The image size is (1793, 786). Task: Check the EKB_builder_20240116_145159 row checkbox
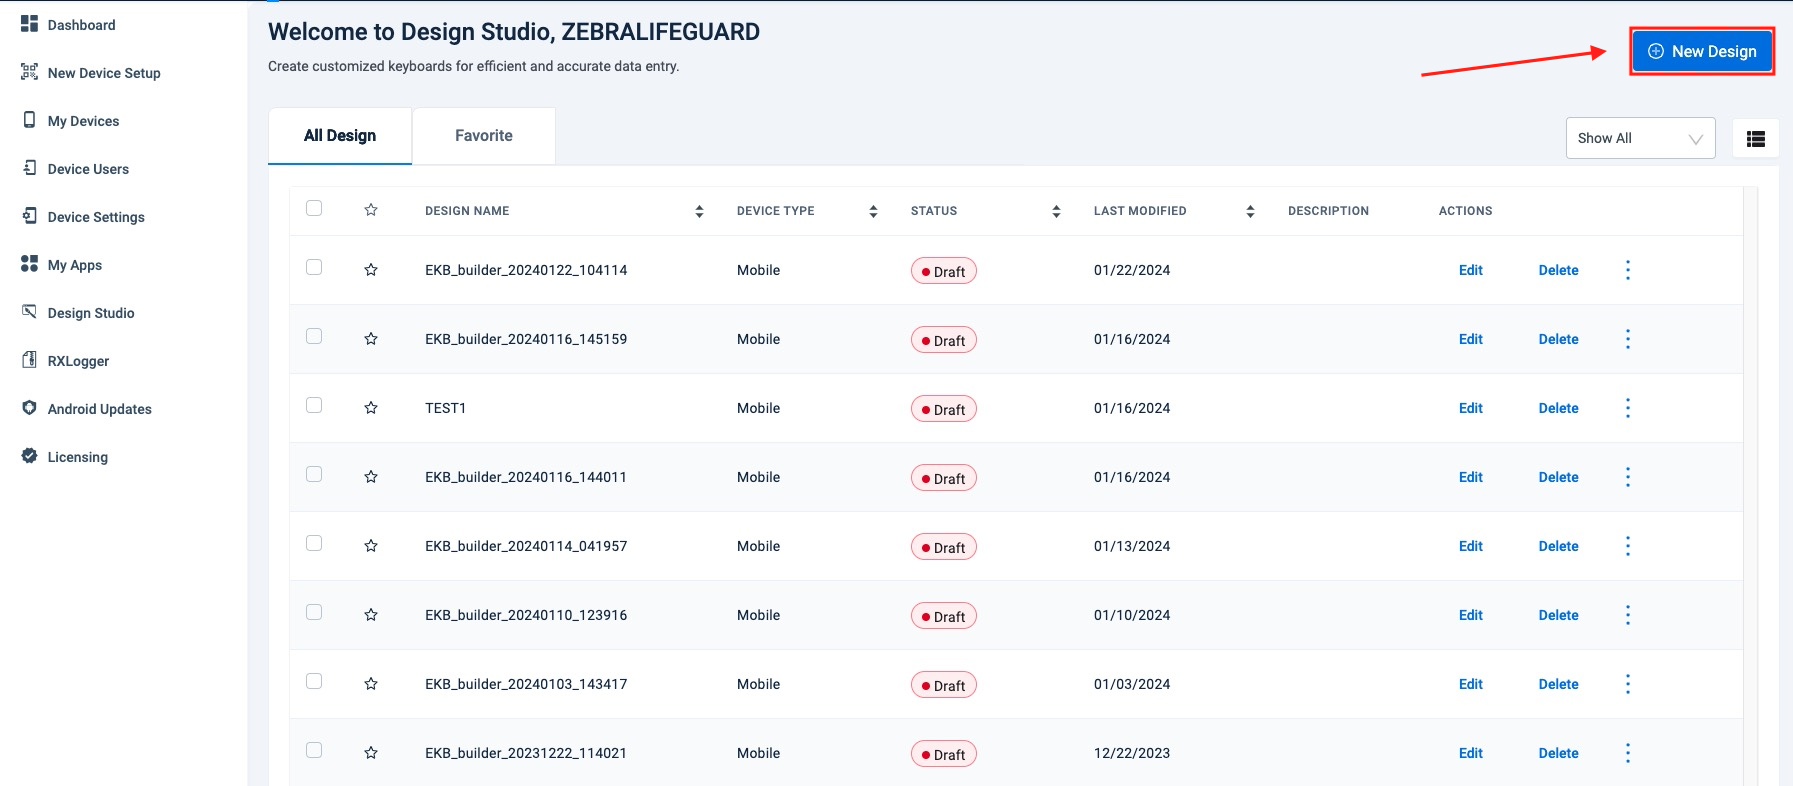(314, 337)
